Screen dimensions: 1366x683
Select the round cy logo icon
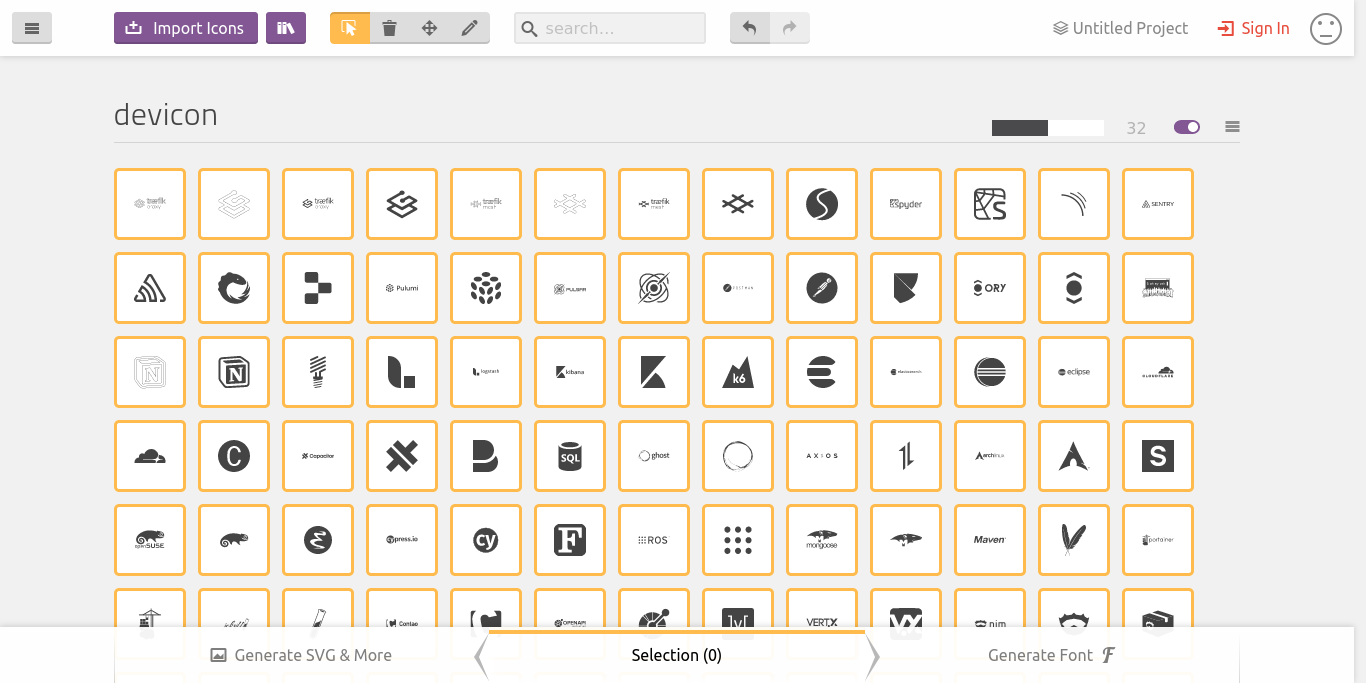(486, 540)
